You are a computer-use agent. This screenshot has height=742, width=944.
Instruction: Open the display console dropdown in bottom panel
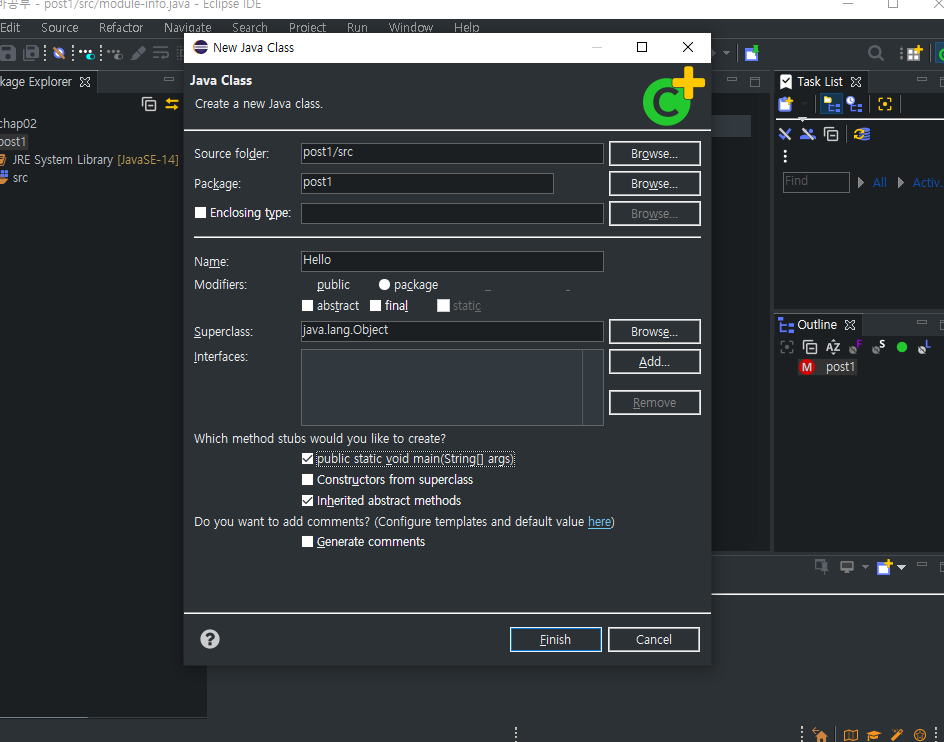pos(865,567)
